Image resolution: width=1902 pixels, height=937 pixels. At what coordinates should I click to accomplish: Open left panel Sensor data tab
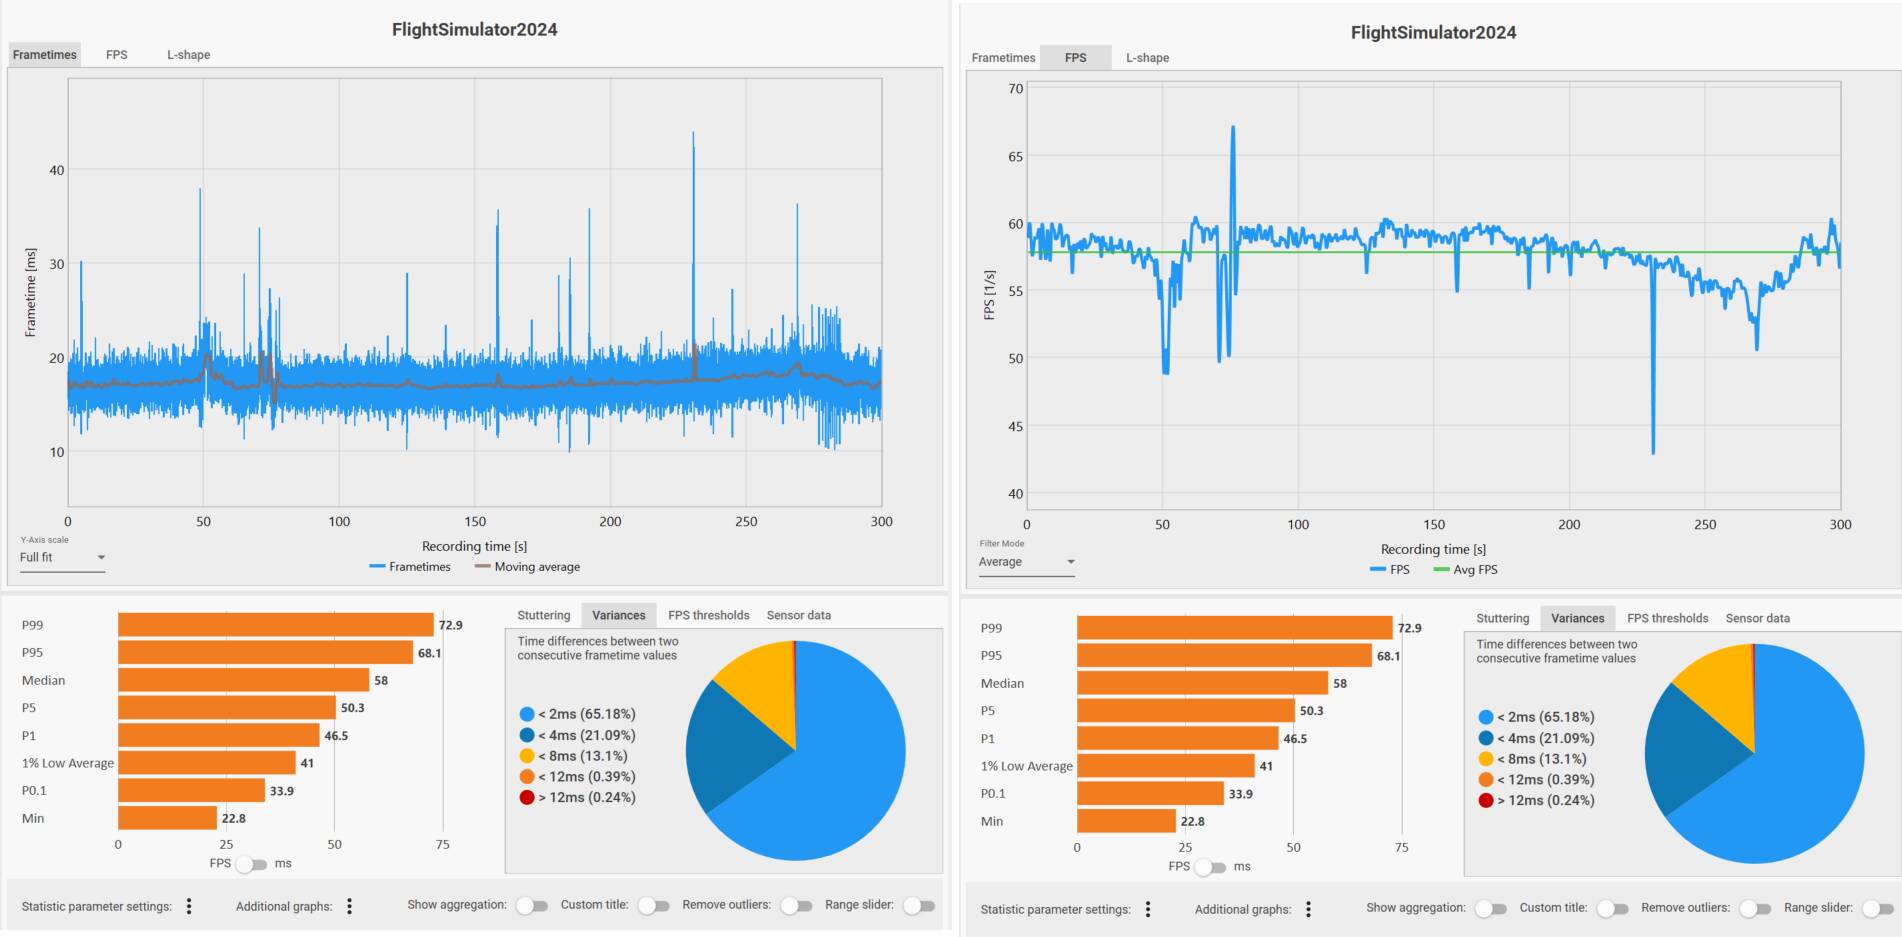click(798, 615)
